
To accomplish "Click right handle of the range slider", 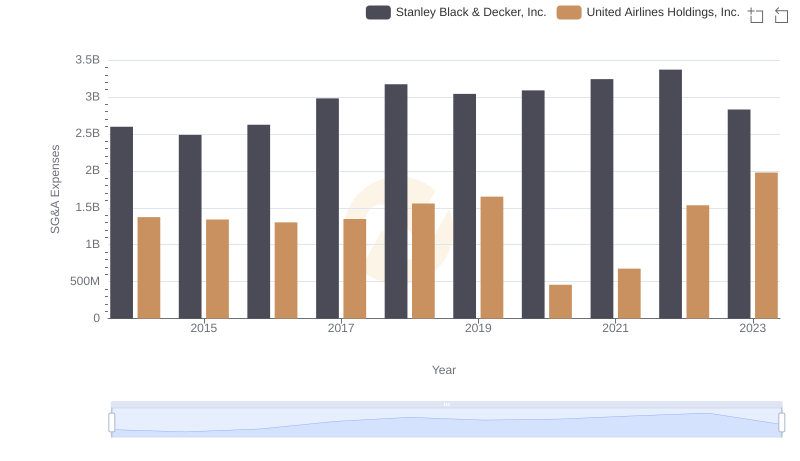I will (x=781, y=423).
